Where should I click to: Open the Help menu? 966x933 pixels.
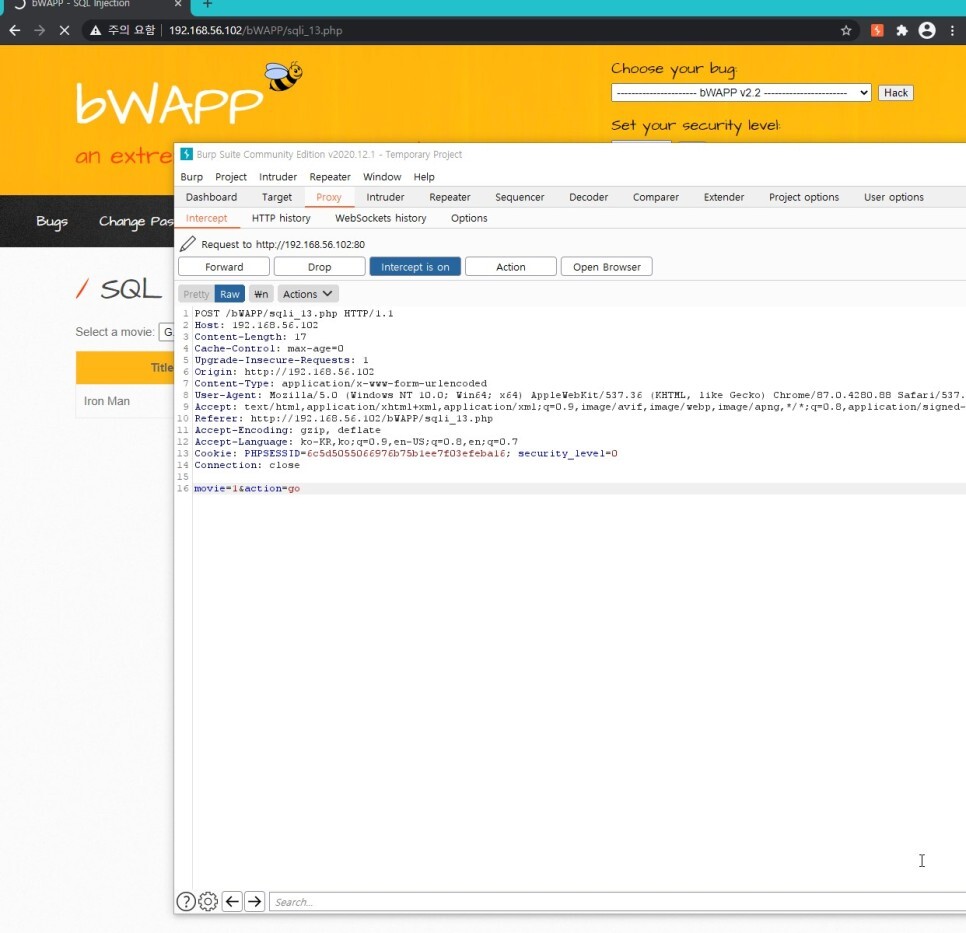pos(424,177)
